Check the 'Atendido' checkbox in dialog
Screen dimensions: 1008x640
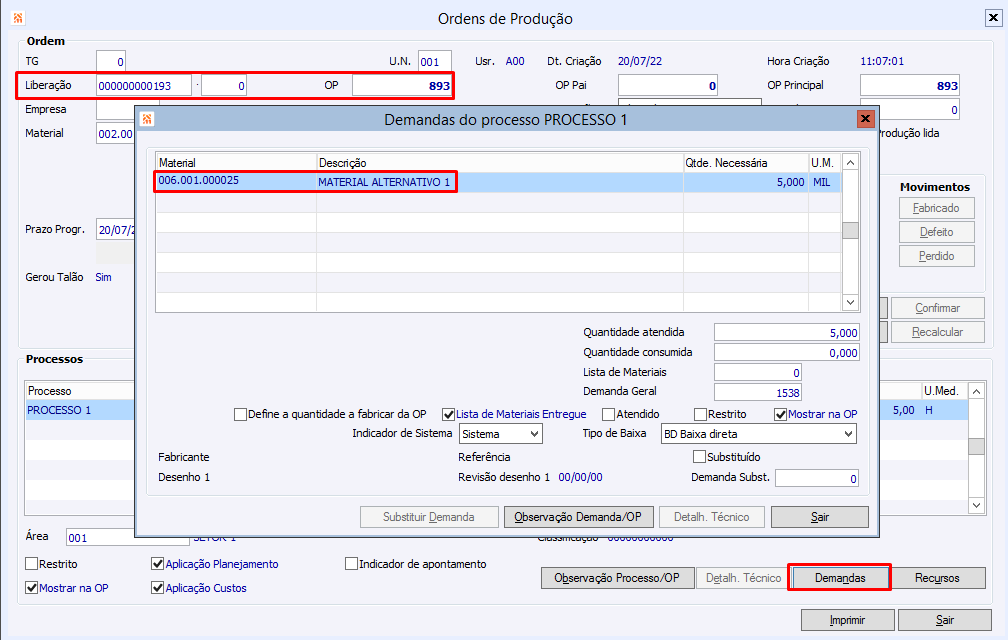(608, 414)
